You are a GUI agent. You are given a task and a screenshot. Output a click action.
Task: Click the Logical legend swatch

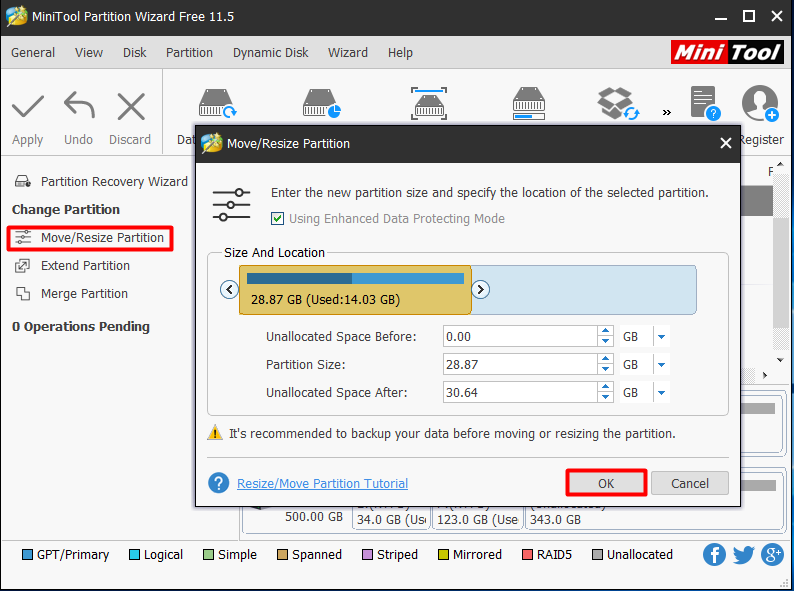tap(134, 555)
